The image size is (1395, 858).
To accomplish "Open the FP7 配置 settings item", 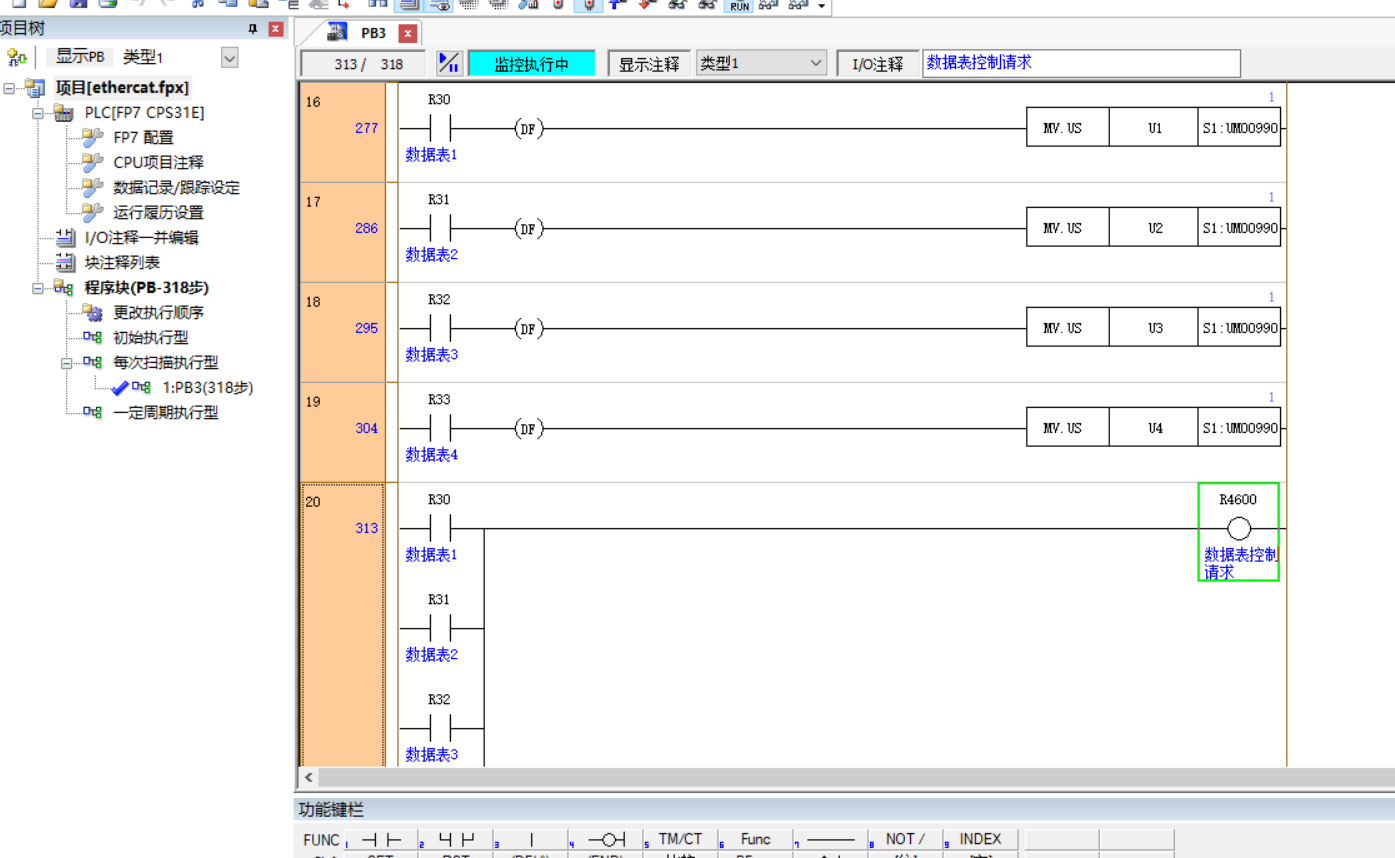I will click(x=143, y=137).
